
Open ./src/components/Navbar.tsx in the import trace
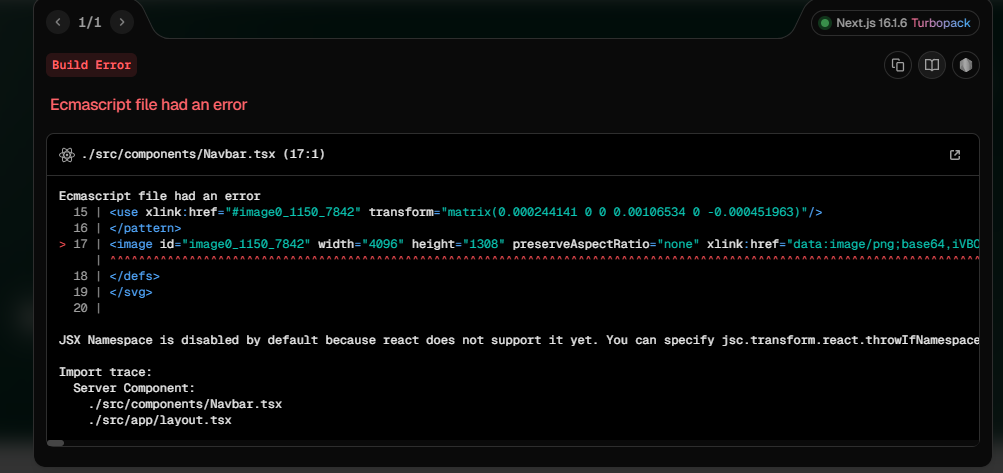(184, 404)
